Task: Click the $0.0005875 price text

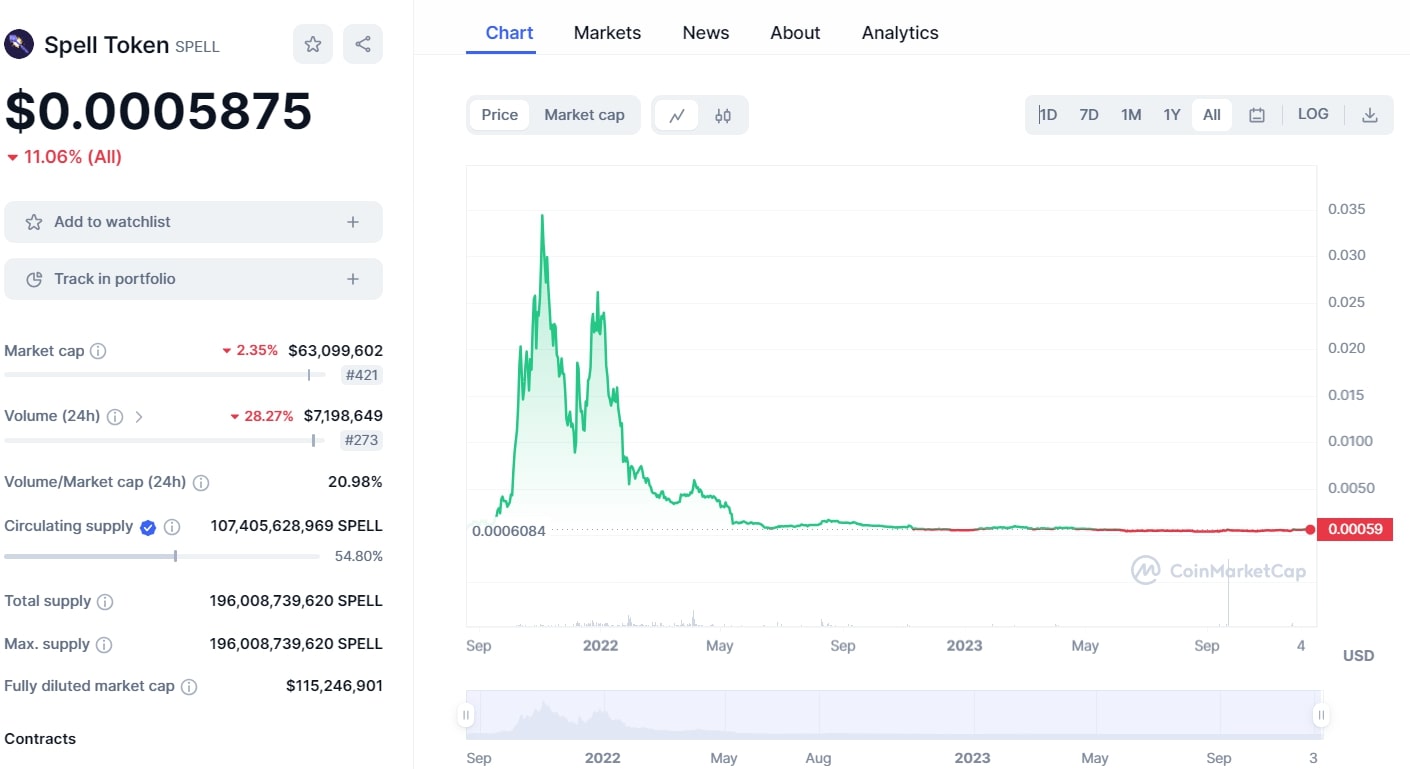Action: (158, 111)
